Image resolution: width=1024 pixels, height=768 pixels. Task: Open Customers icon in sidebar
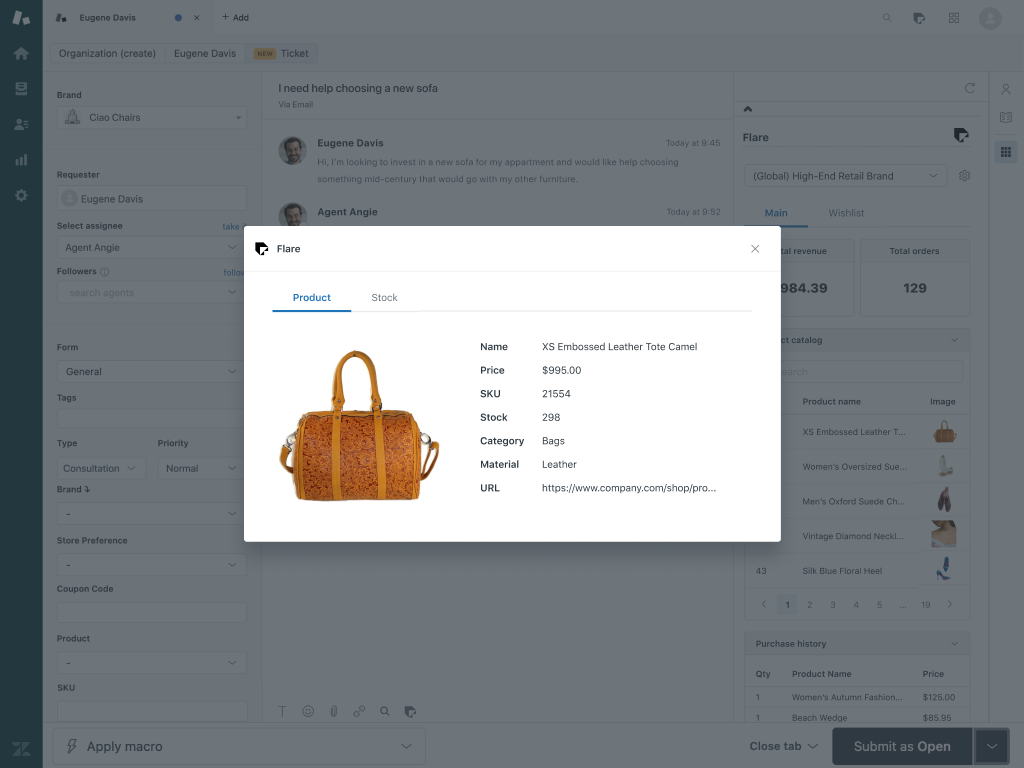click(21, 125)
